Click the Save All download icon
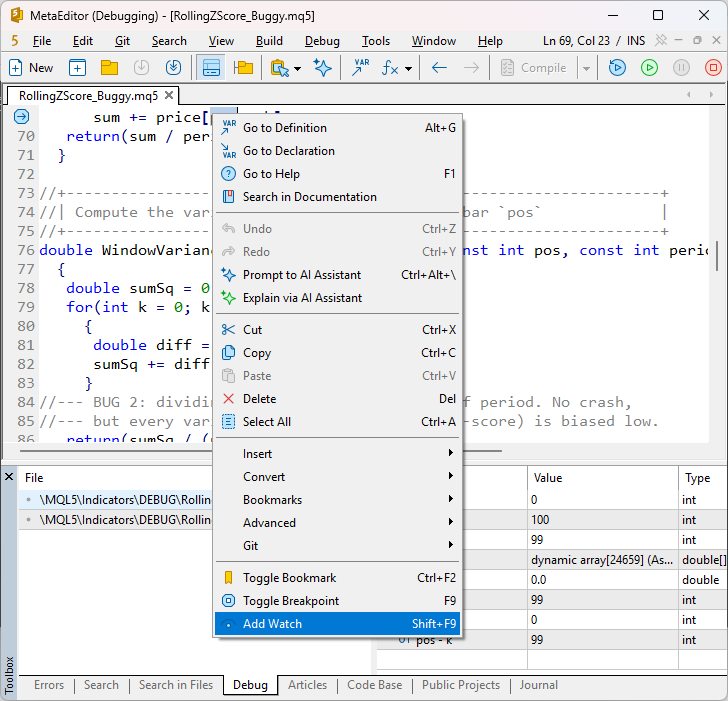 [173, 68]
